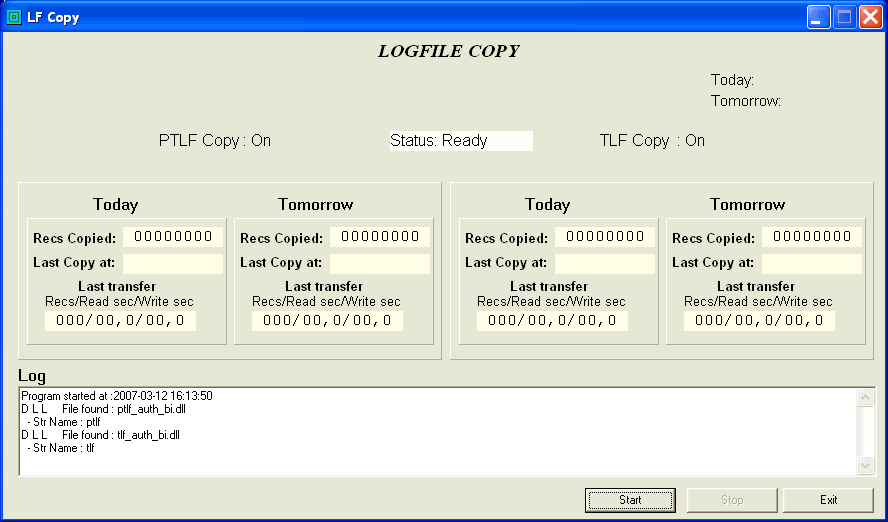Click the Tomorrow: date label under the heading
This screenshot has height=522, width=888.
pyautogui.click(x=746, y=101)
